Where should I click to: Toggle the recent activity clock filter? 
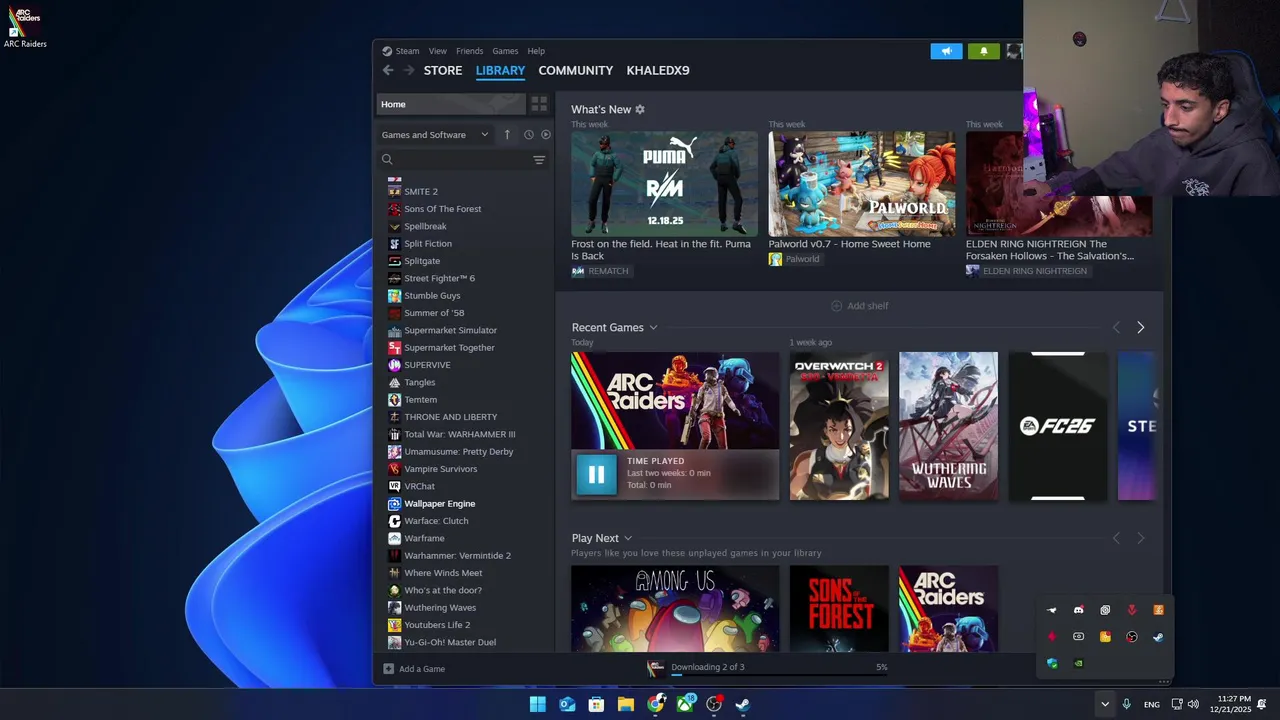(529, 135)
